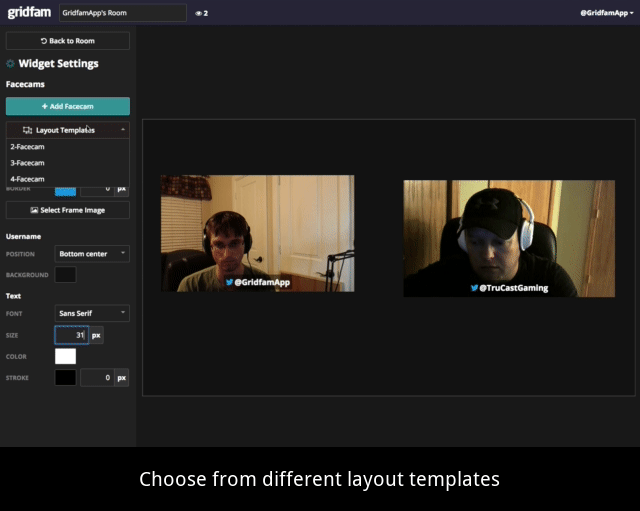The height and width of the screenshot is (511, 640).
Task: Collapse the Layout Templates dropdown
Action: coord(68,130)
